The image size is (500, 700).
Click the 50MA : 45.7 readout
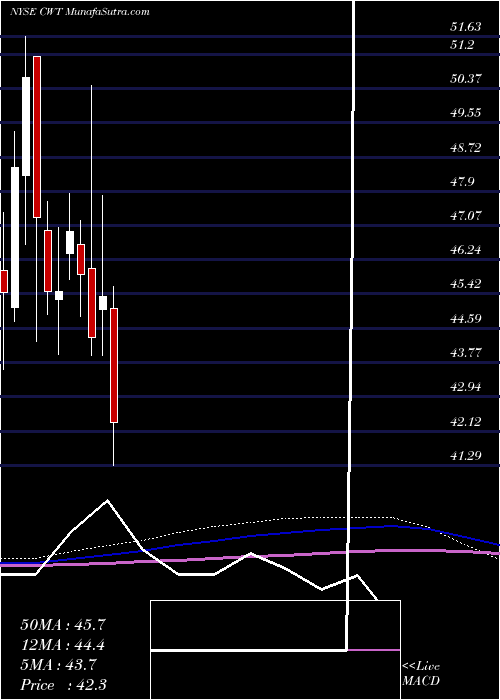63,625
